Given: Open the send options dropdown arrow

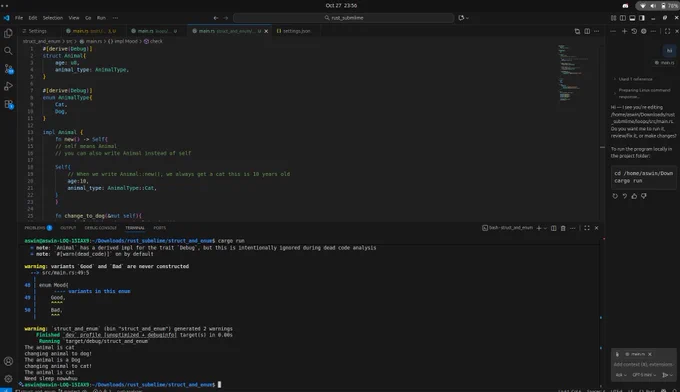Looking at the screenshot, I should 671,375.
